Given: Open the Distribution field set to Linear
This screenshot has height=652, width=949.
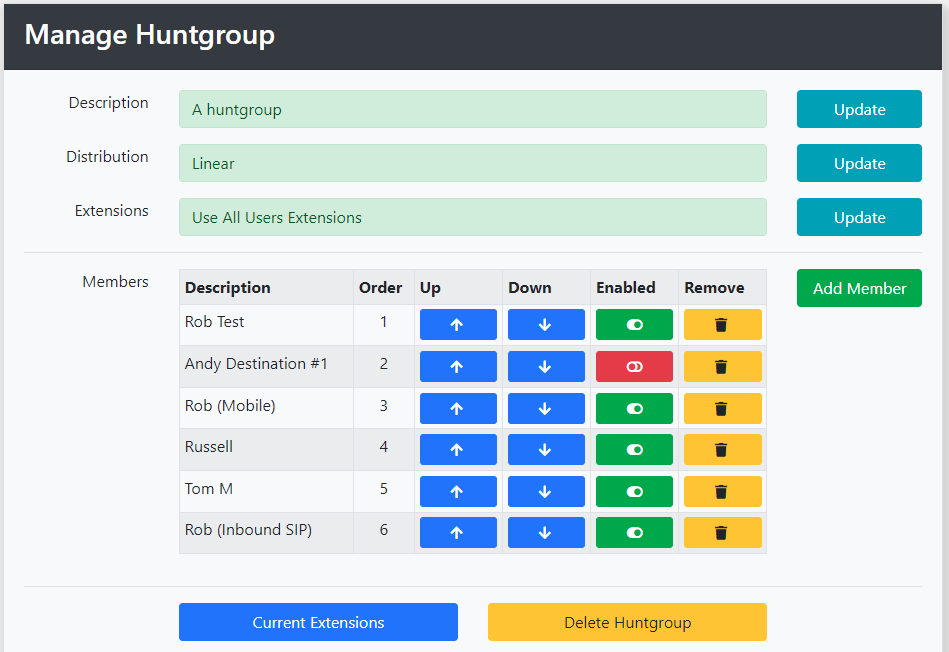Looking at the screenshot, I should pyautogui.click(x=473, y=163).
